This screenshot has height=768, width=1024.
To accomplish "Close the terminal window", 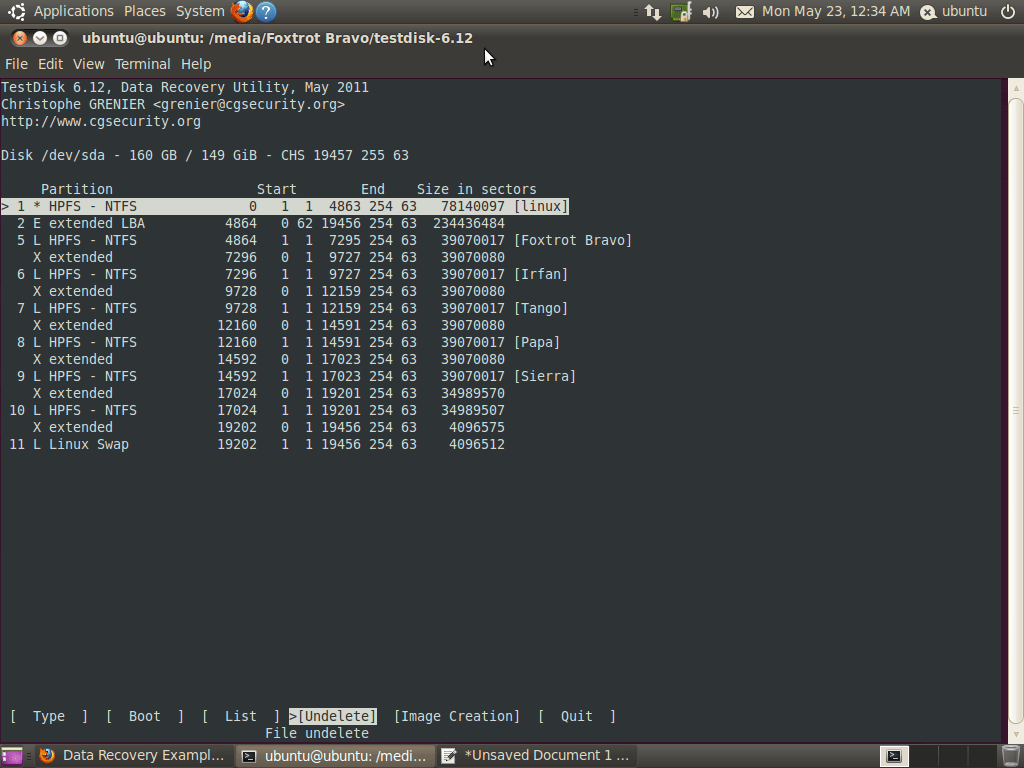I will coord(20,38).
